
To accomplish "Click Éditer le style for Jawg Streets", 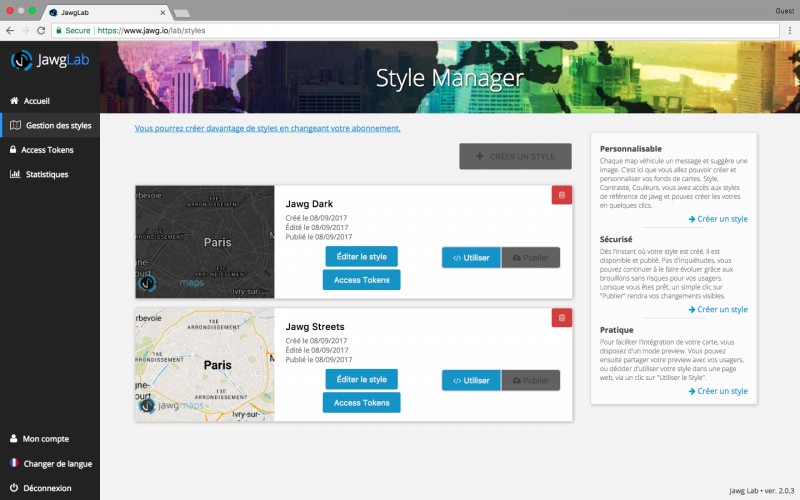I will pos(362,379).
